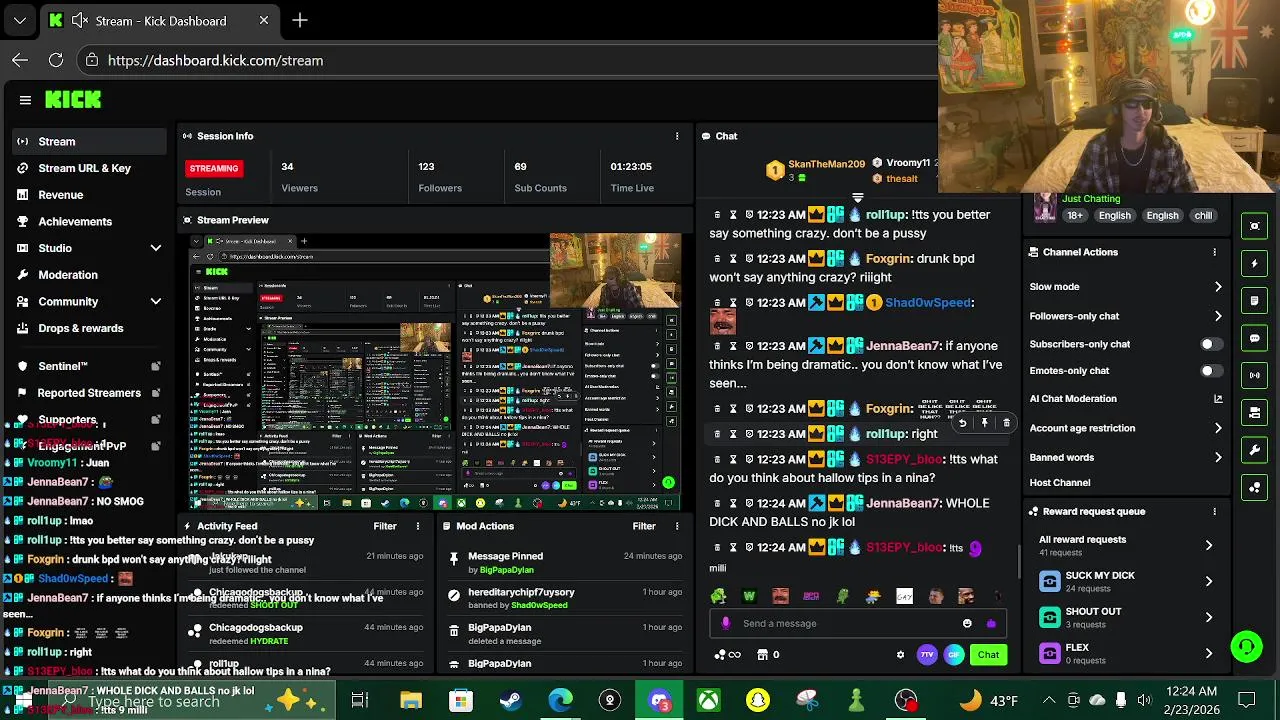Open Activity Feed three-dot menu

[x=418, y=526]
